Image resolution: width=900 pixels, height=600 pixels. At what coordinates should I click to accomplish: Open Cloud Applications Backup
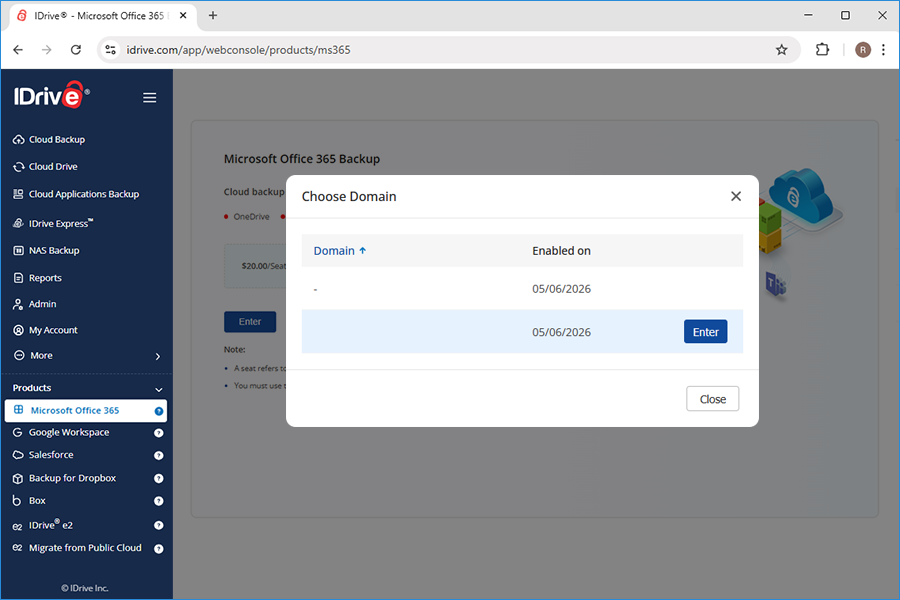(x=84, y=194)
